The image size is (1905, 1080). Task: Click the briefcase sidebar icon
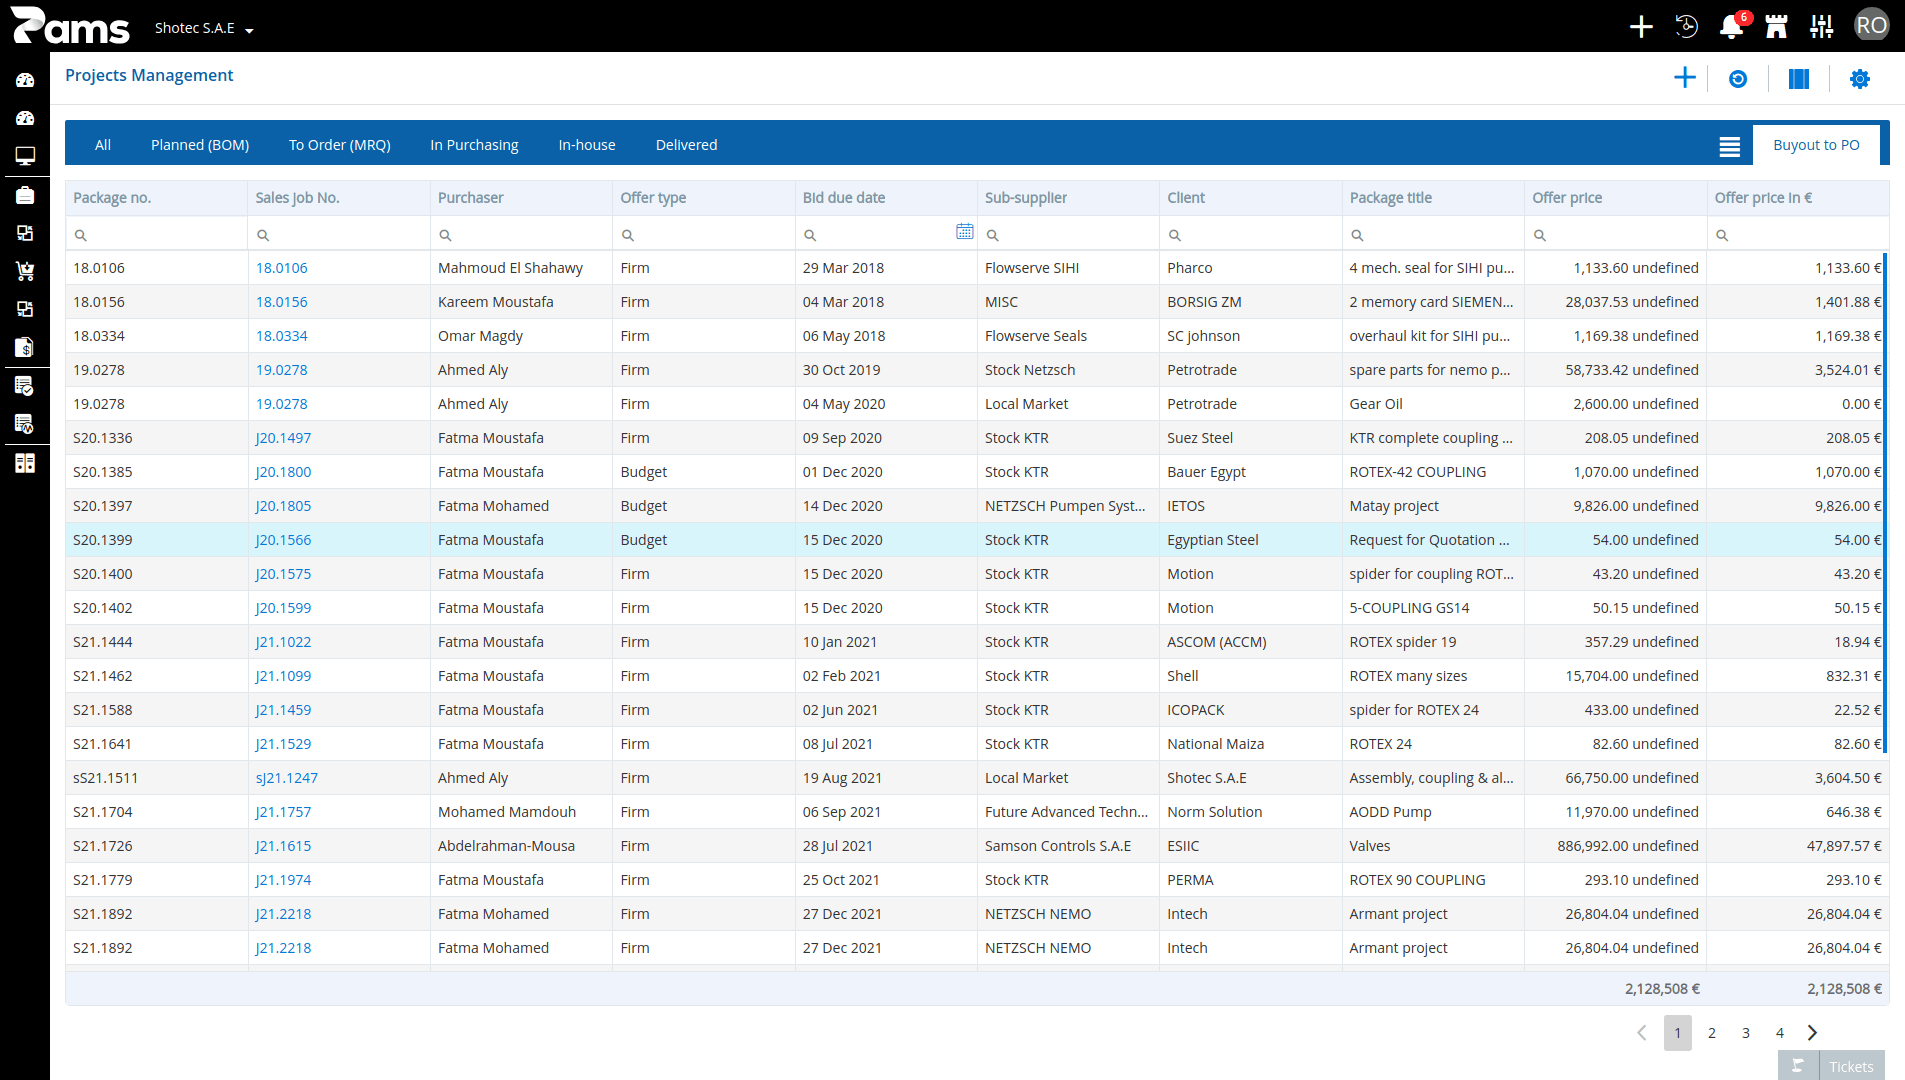coord(25,195)
